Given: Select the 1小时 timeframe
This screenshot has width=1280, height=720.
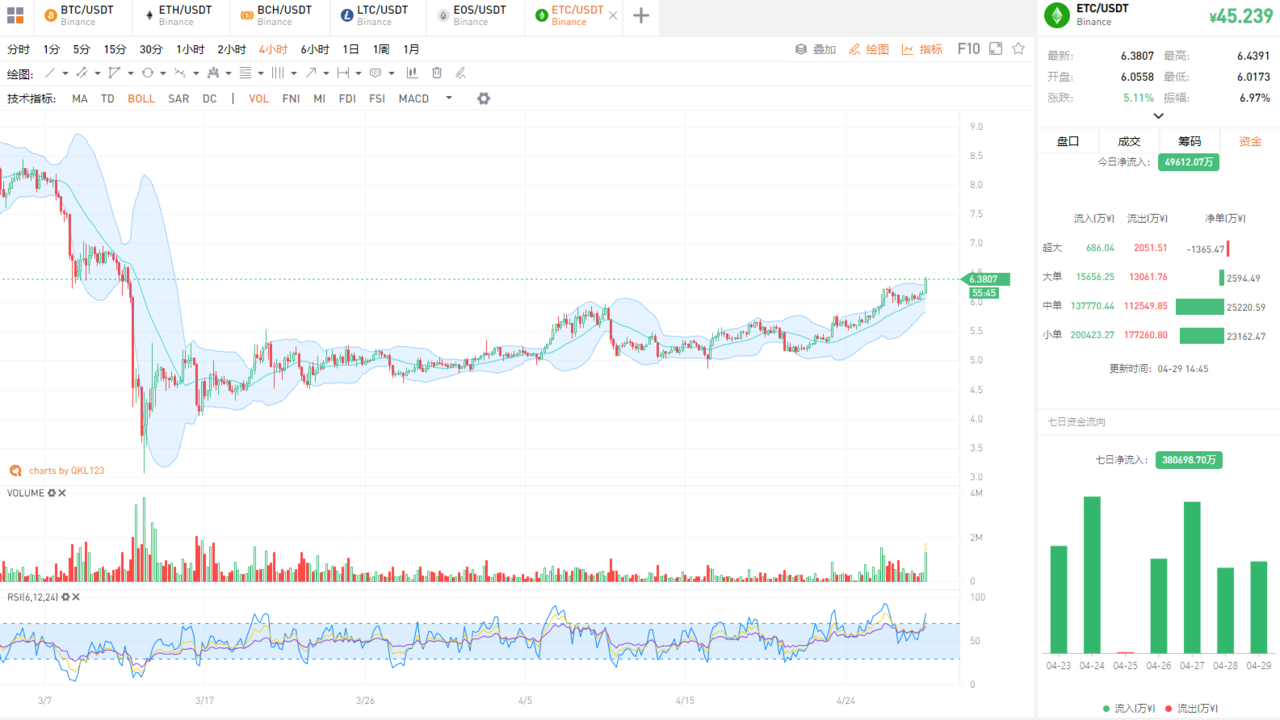Looking at the screenshot, I should coord(190,49).
